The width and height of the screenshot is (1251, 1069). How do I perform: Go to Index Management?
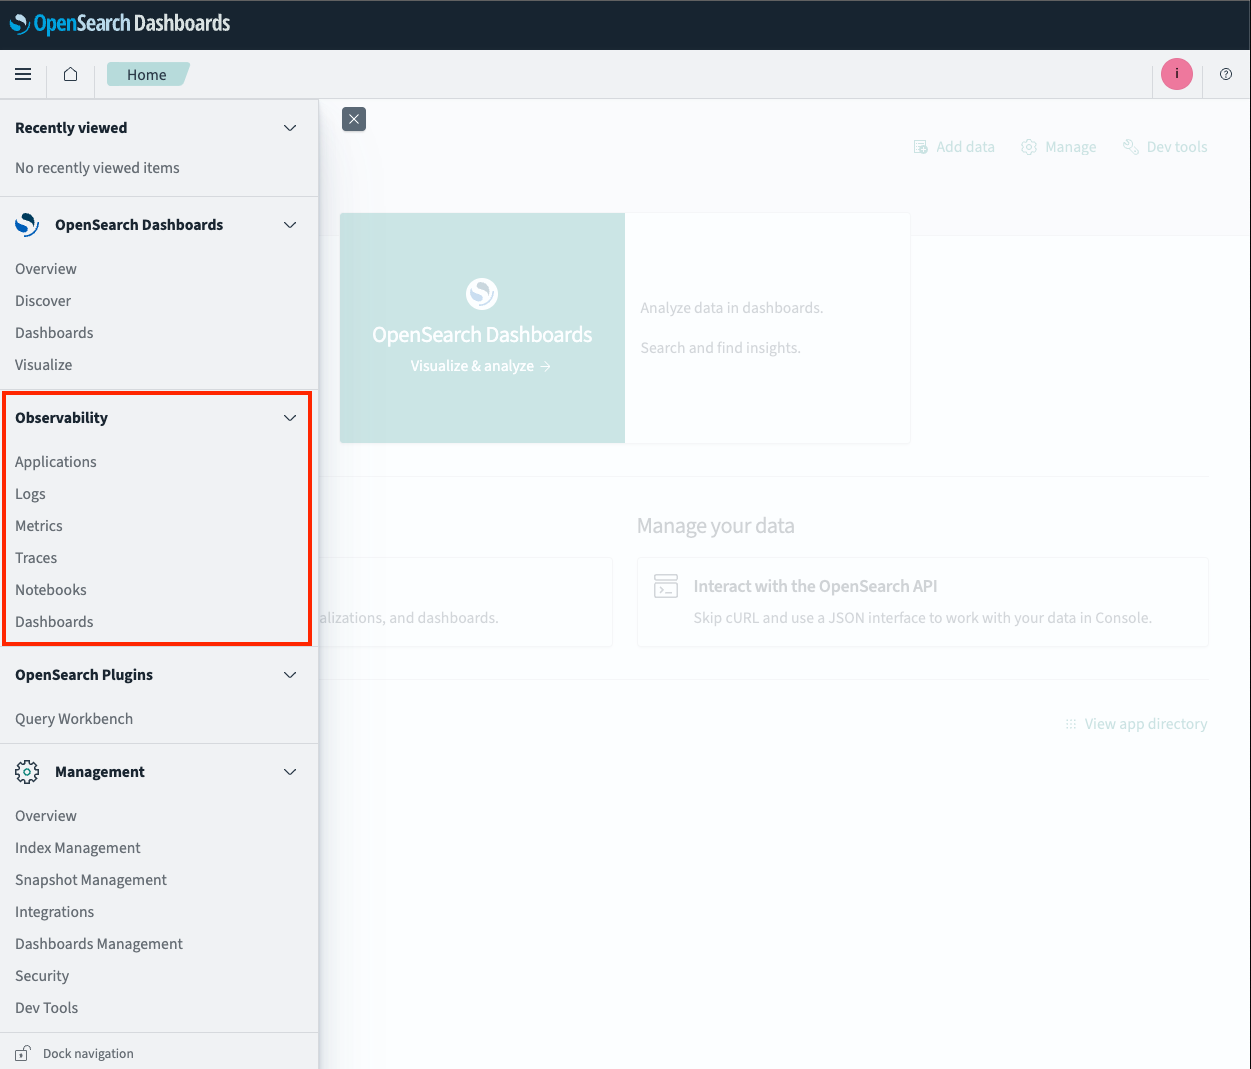click(x=78, y=848)
